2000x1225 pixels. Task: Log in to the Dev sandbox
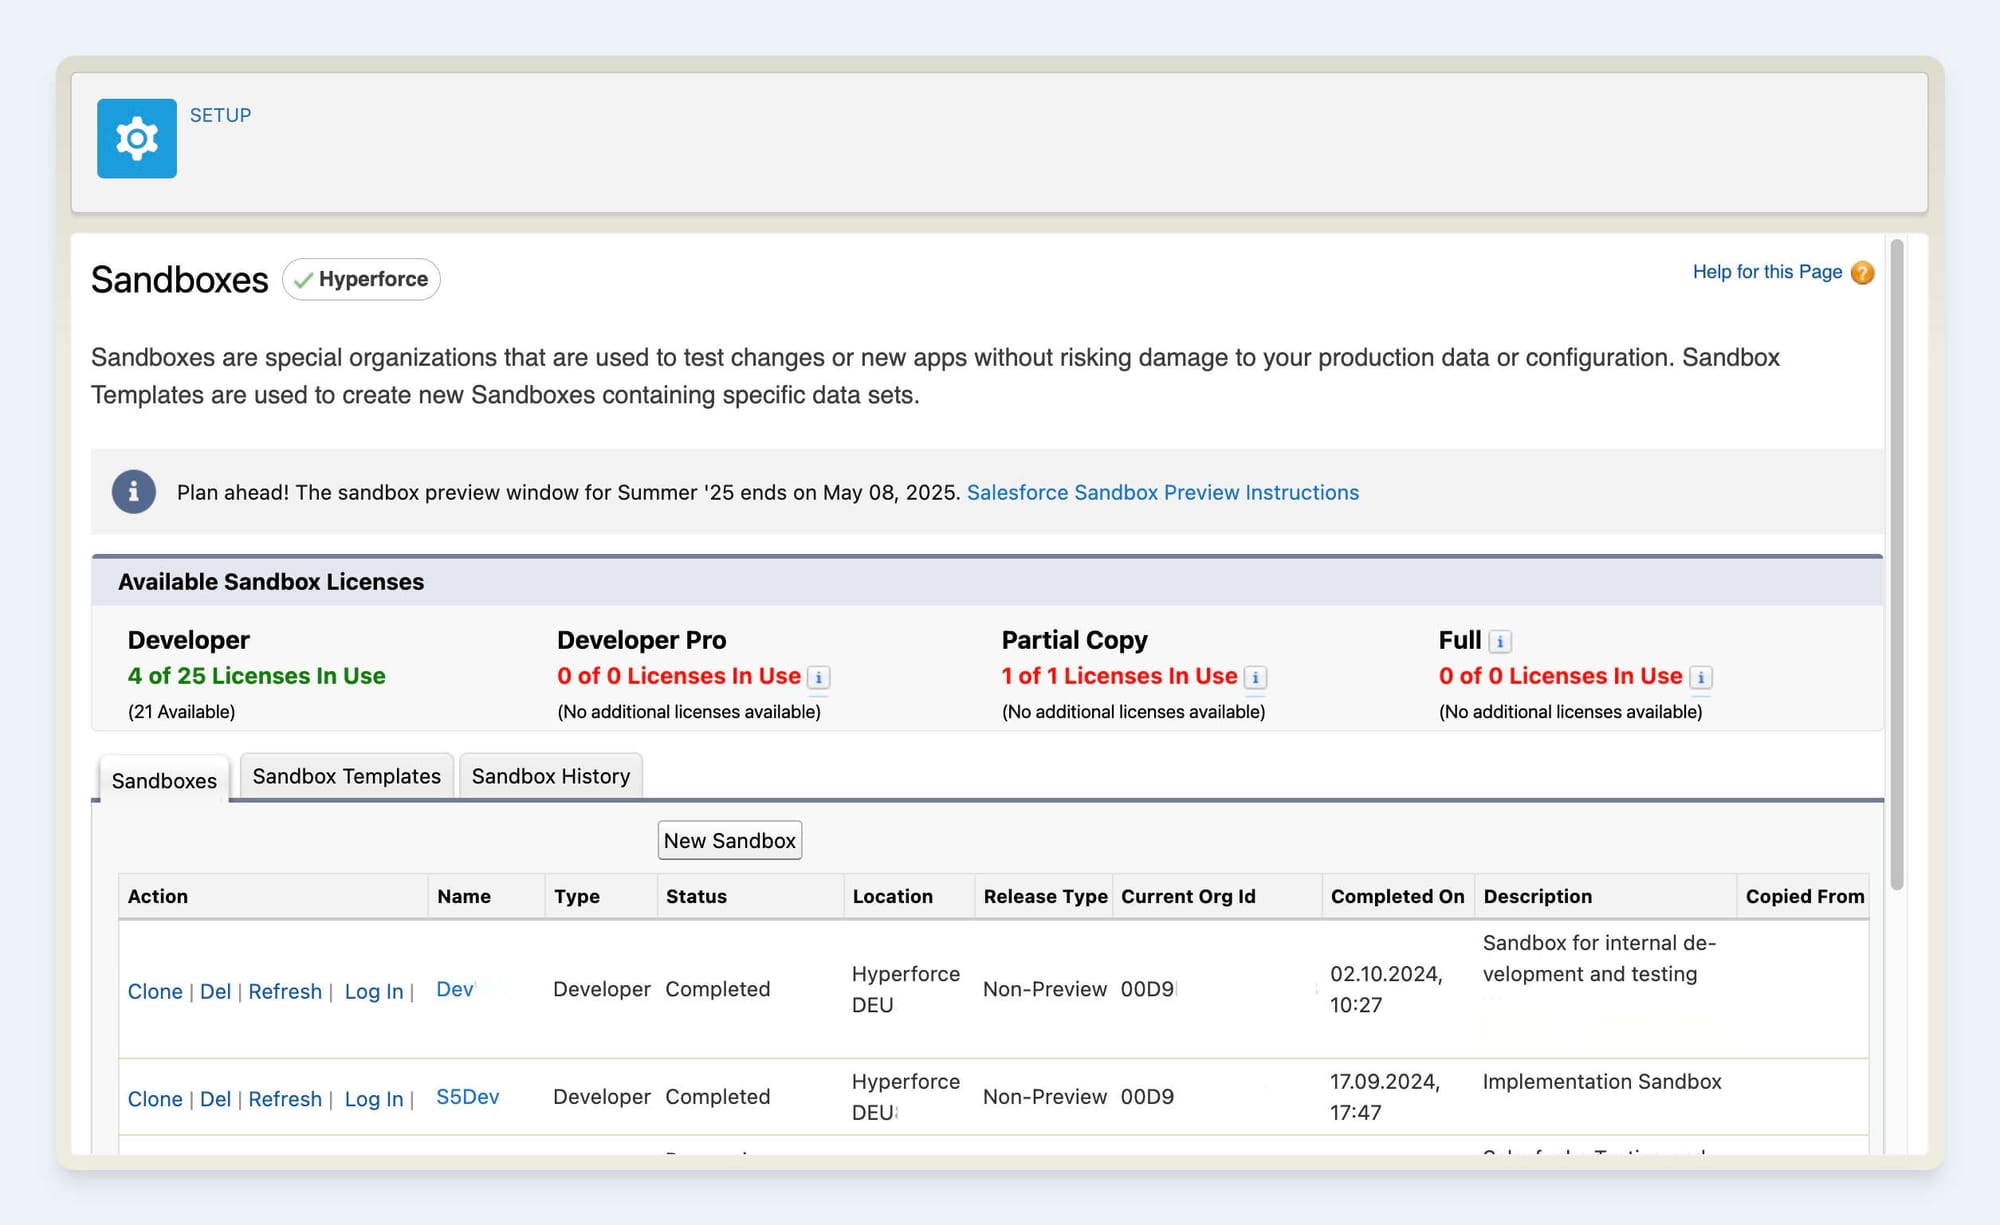tap(373, 991)
